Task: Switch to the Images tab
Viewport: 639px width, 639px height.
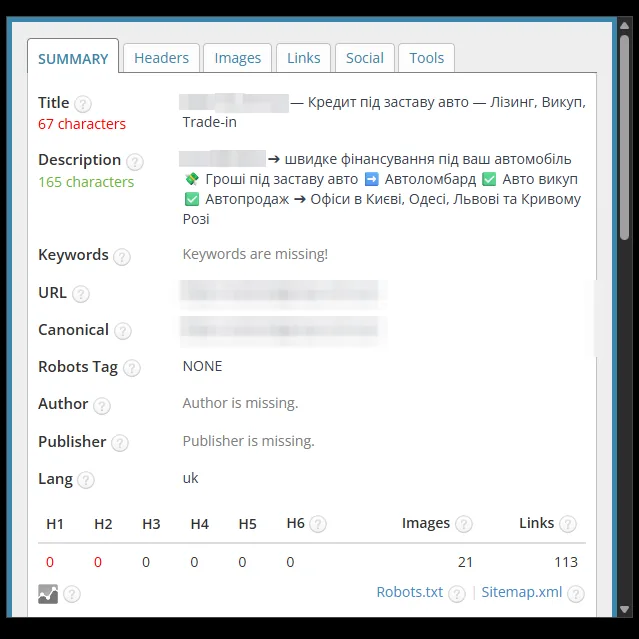Action: point(238,58)
